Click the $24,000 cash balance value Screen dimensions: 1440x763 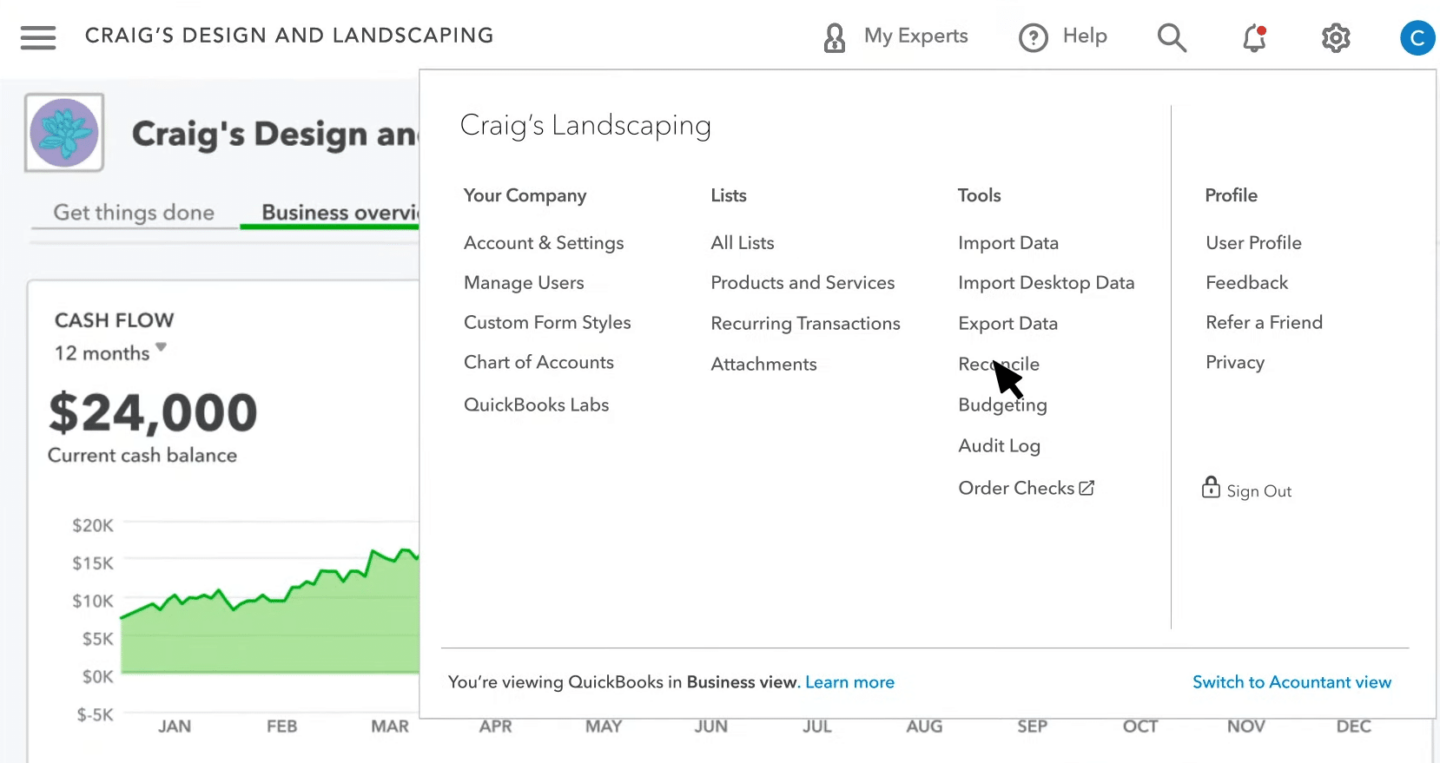pyautogui.click(x=153, y=412)
